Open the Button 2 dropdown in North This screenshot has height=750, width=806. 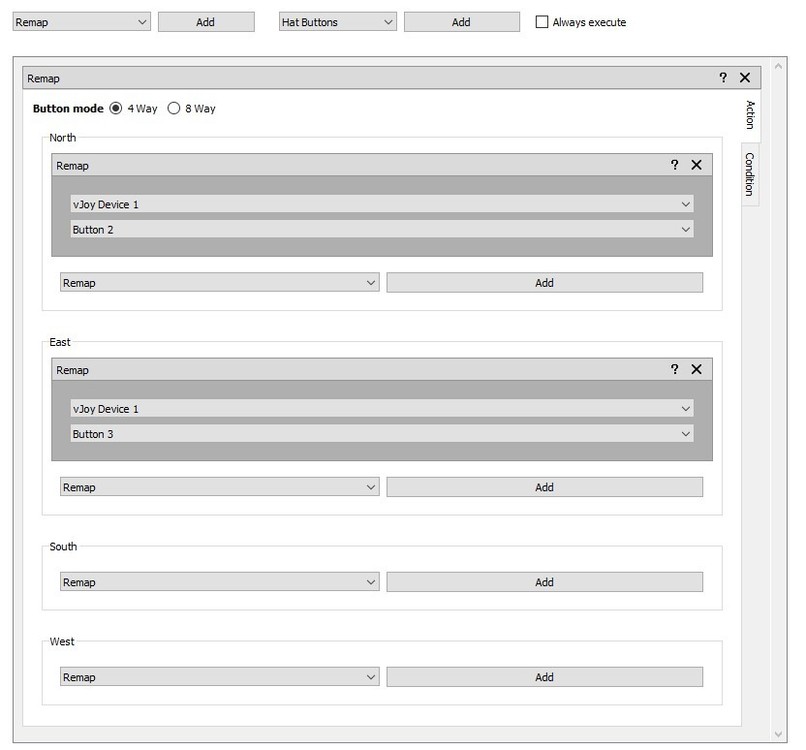click(382, 229)
